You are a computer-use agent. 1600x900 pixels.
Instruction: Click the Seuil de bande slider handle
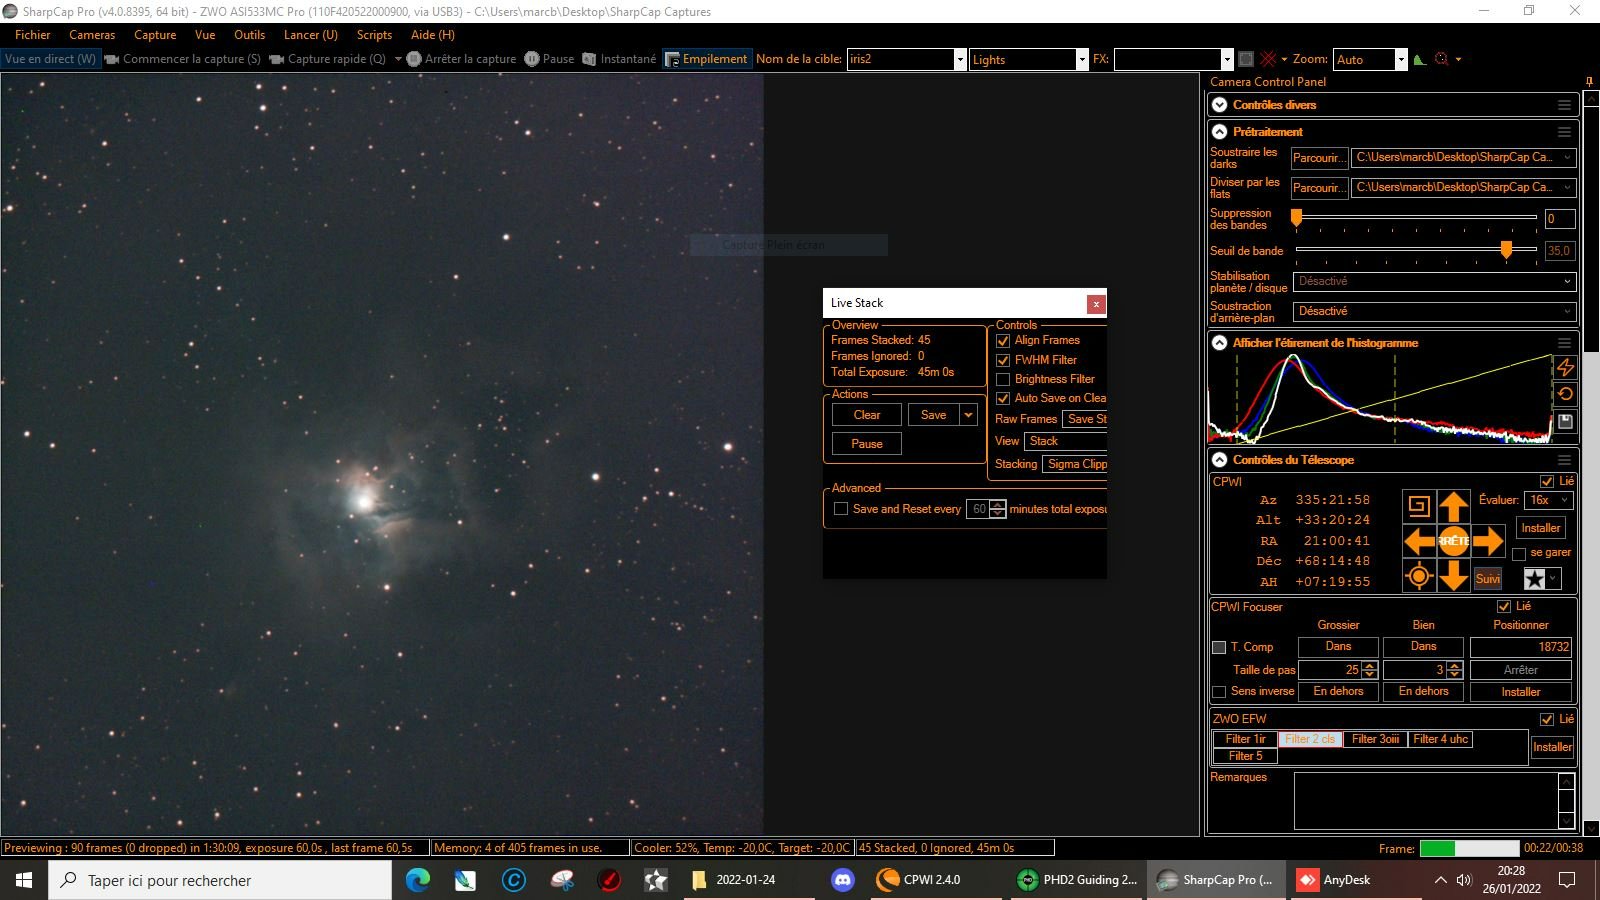pos(1506,250)
